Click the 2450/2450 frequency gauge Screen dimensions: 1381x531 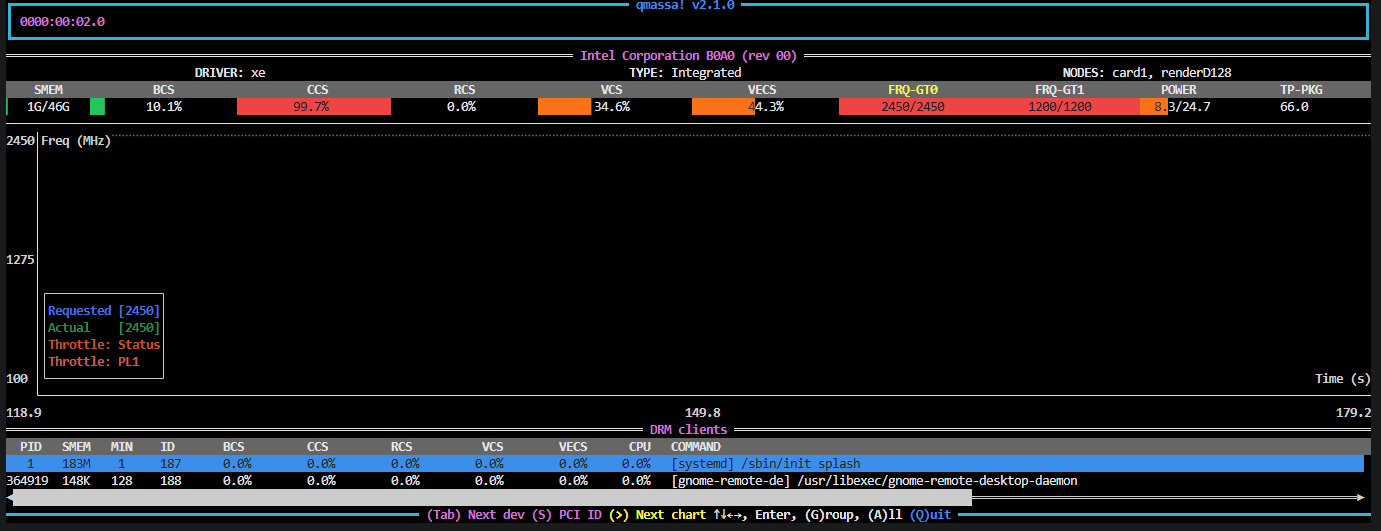[913, 107]
